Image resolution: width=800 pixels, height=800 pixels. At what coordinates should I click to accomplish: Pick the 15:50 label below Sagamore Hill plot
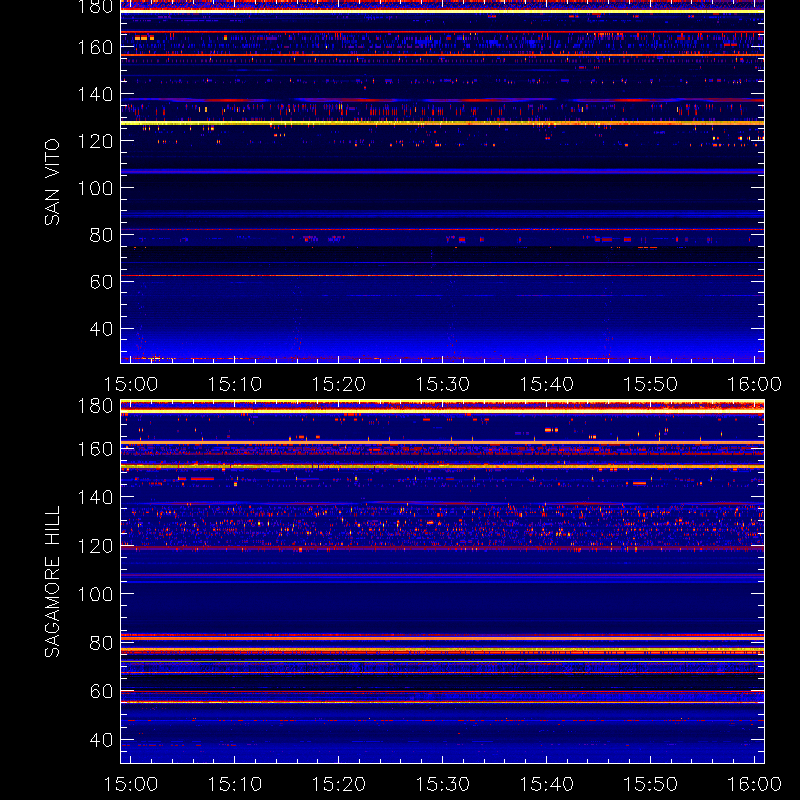(x=651, y=784)
